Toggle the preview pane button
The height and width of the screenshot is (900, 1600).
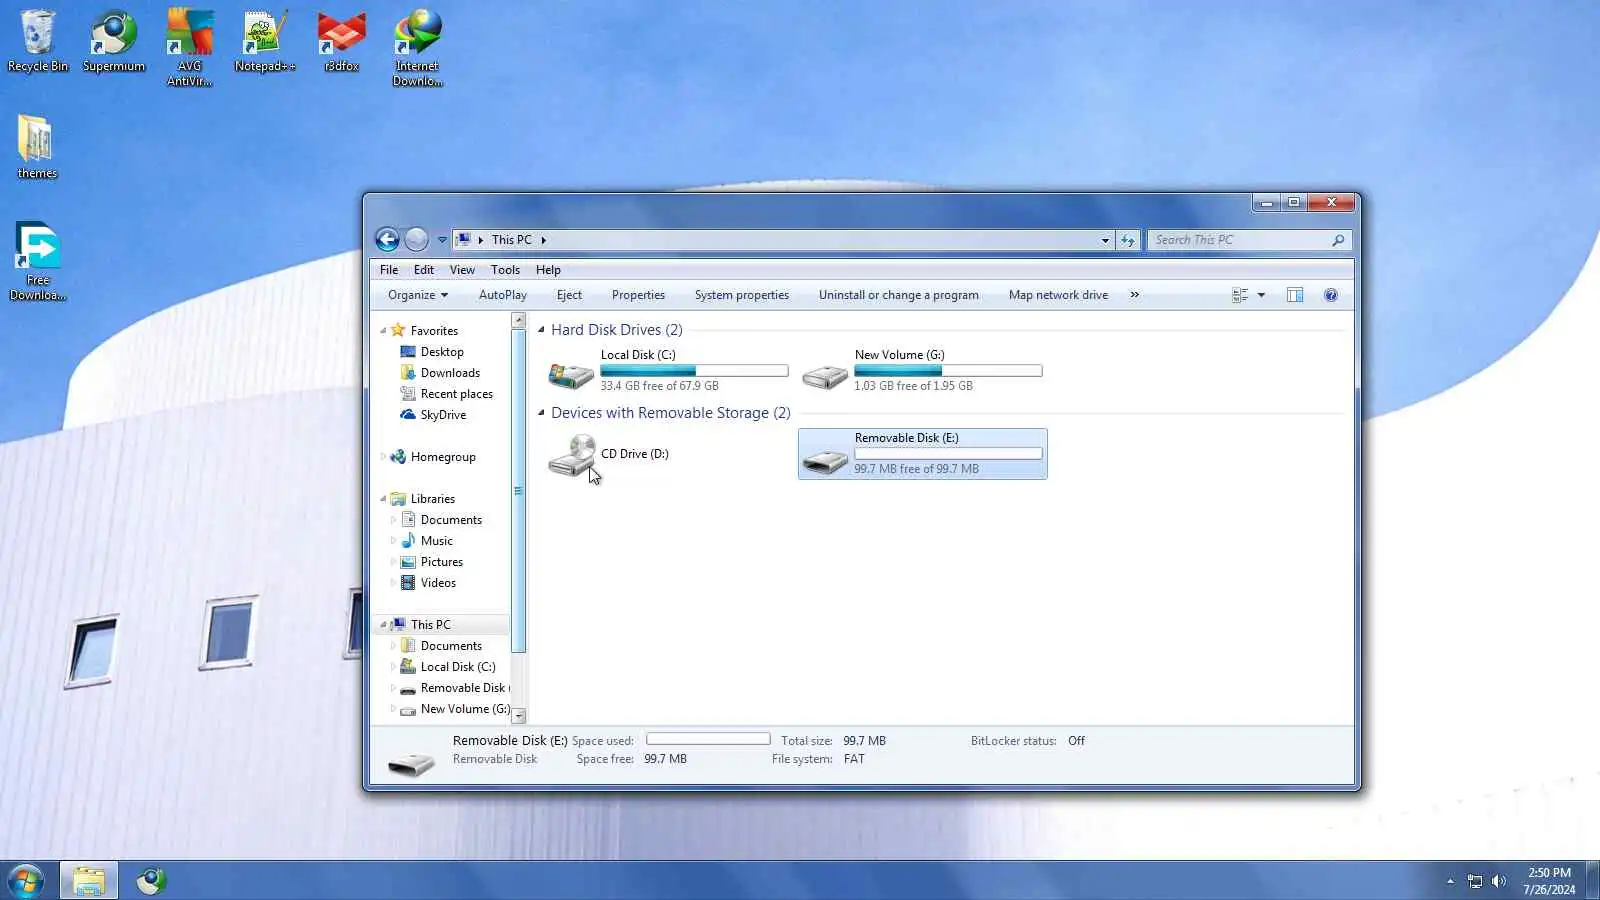1295,295
